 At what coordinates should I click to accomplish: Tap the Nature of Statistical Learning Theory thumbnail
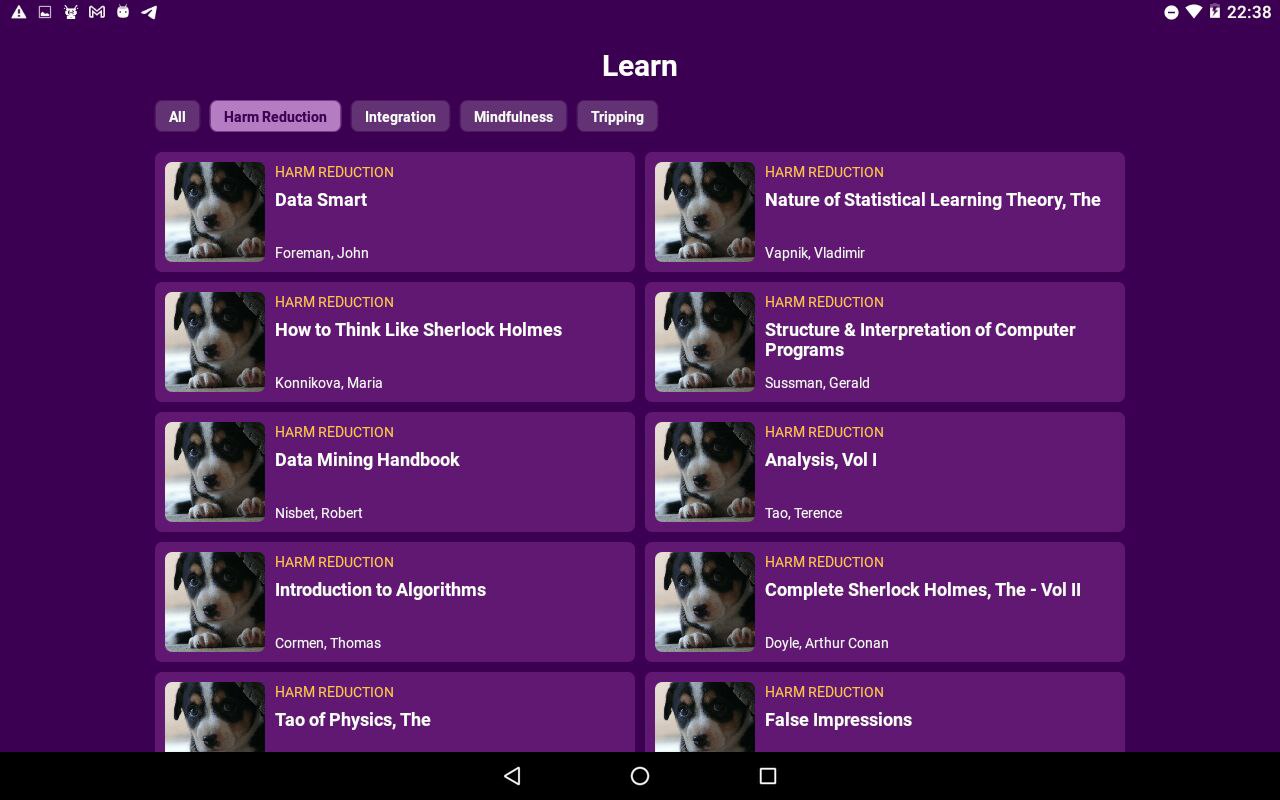[x=705, y=212]
